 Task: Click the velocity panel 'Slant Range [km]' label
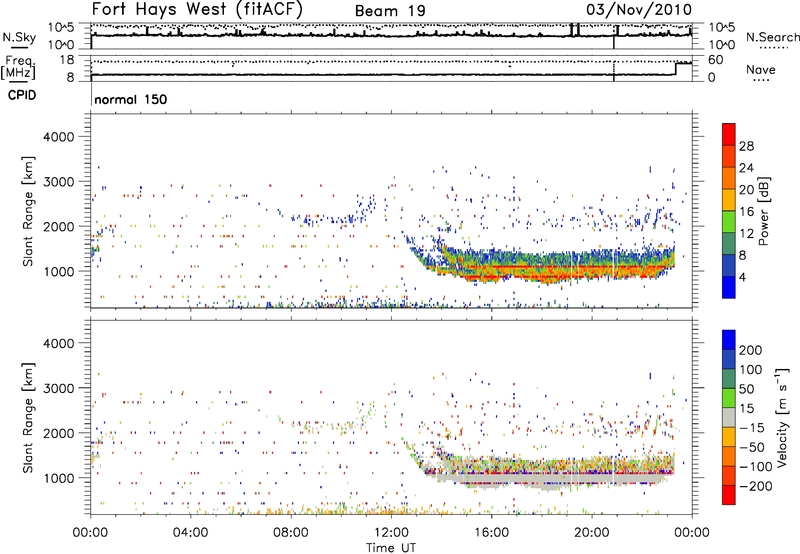coord(28,417)
